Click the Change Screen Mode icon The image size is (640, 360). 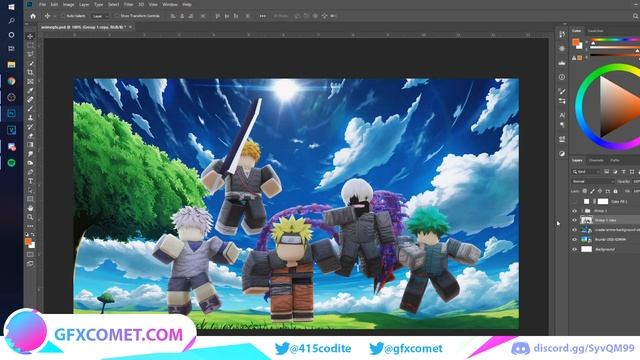click(x=30, y=264)
